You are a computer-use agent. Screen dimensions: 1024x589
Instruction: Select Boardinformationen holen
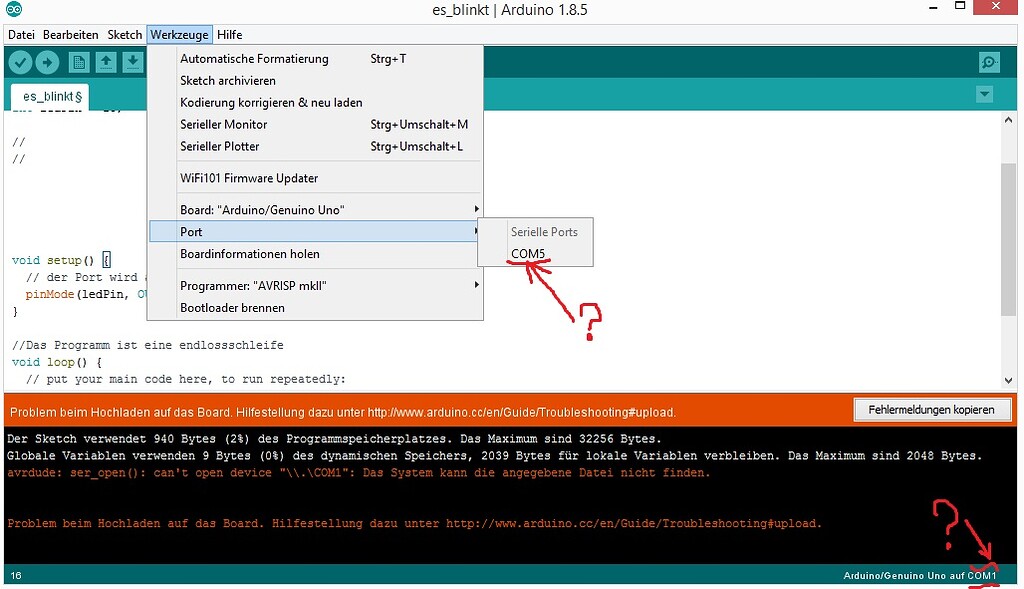[316, 254]
